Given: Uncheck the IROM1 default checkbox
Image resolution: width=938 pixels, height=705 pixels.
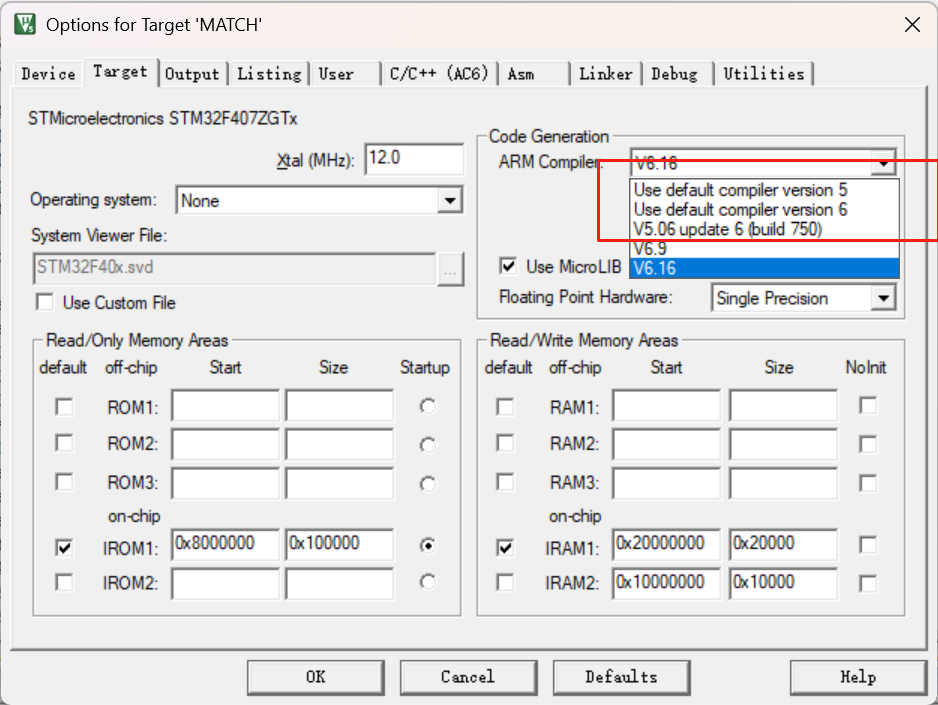Looking at the screenshot, I should point(64,548).
